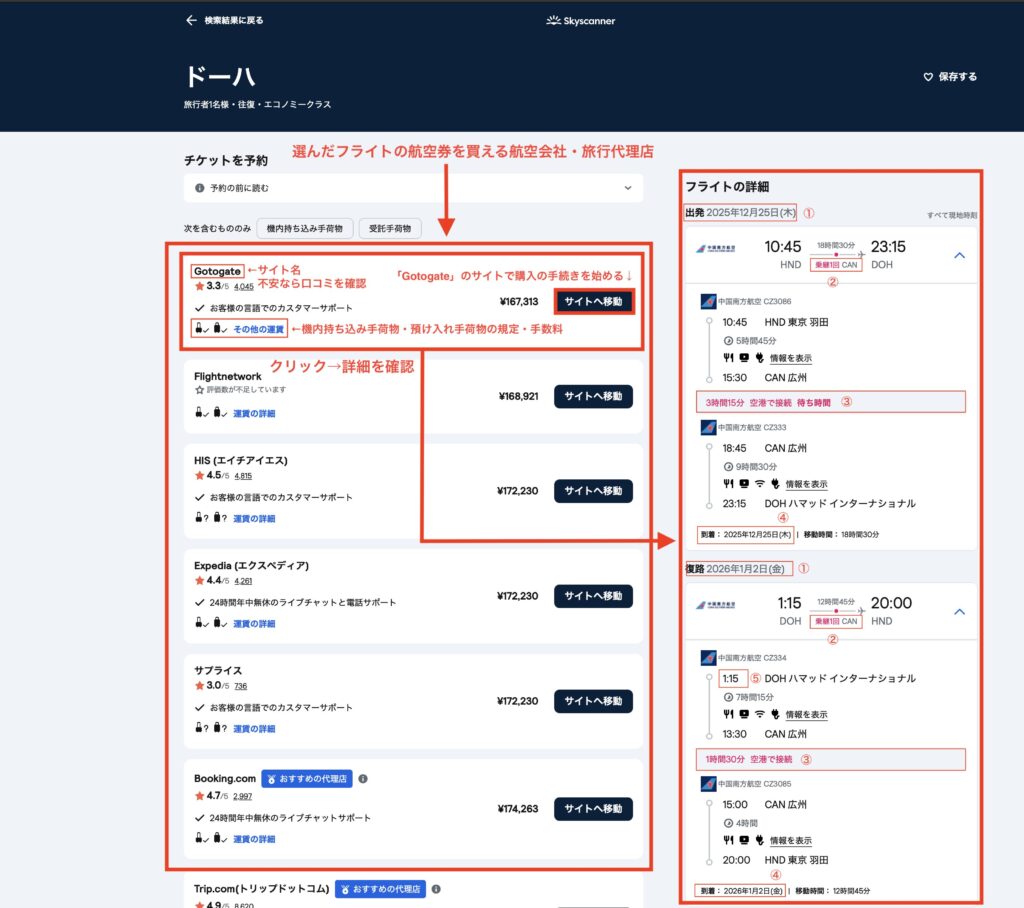Toggle 受託手荷物 filter
The image size is (1024, 908).
(x=390, y=229)
